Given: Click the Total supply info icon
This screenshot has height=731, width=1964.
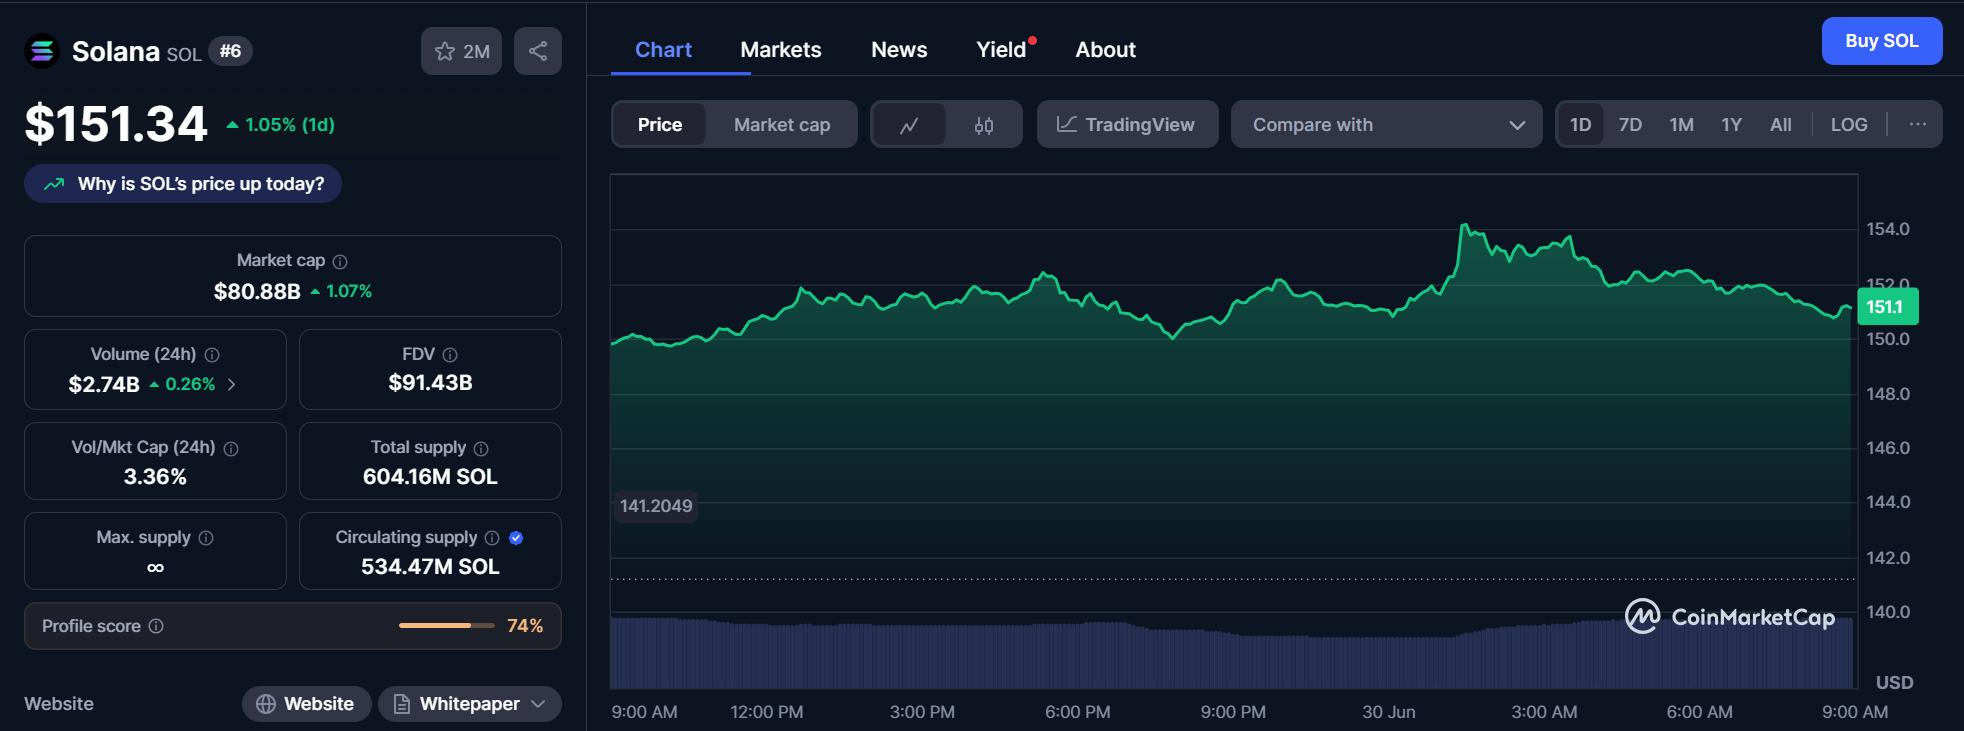Looking at the screenshot, I should [x=481, y=449].
